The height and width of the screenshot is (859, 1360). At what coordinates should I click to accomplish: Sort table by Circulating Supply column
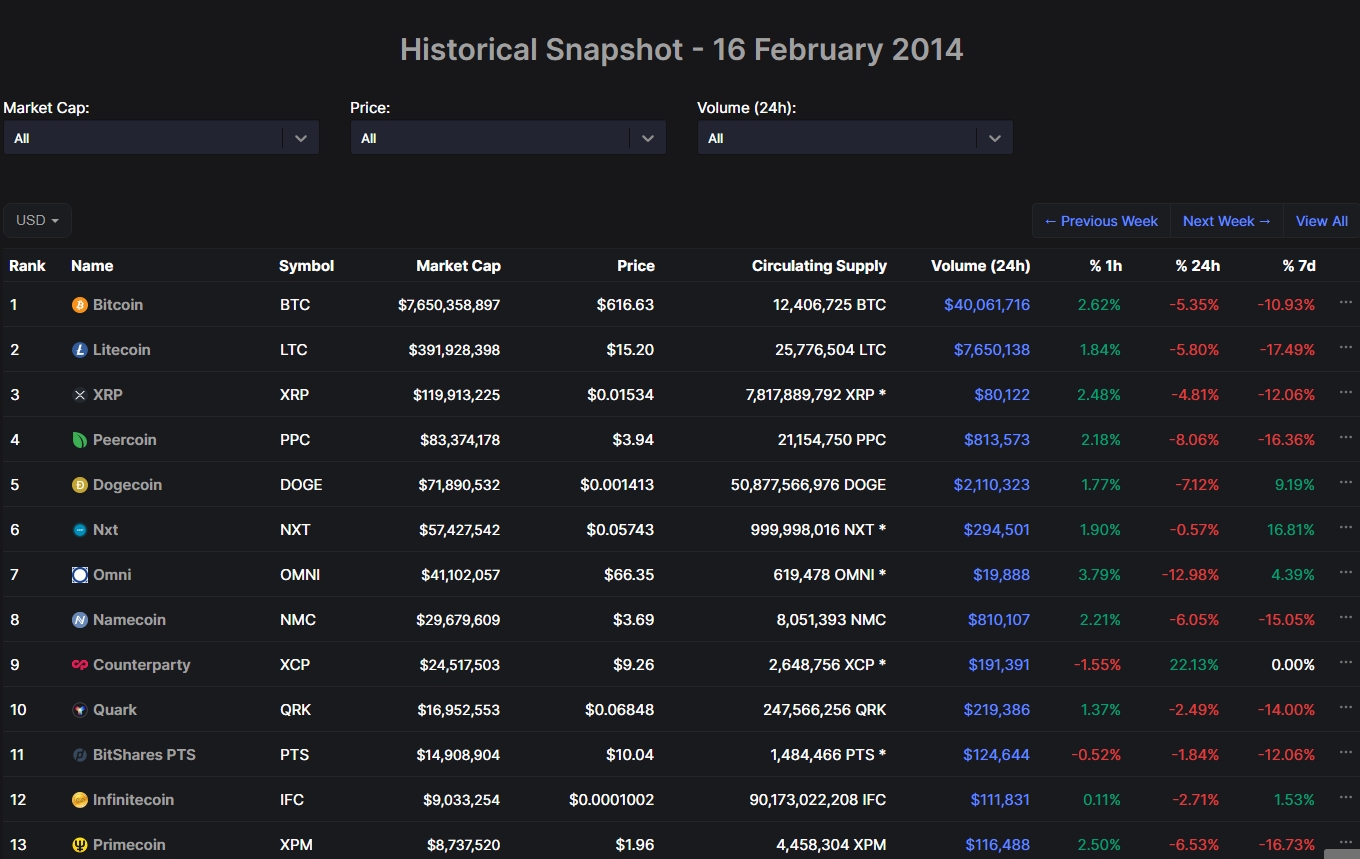pos(819,266)
